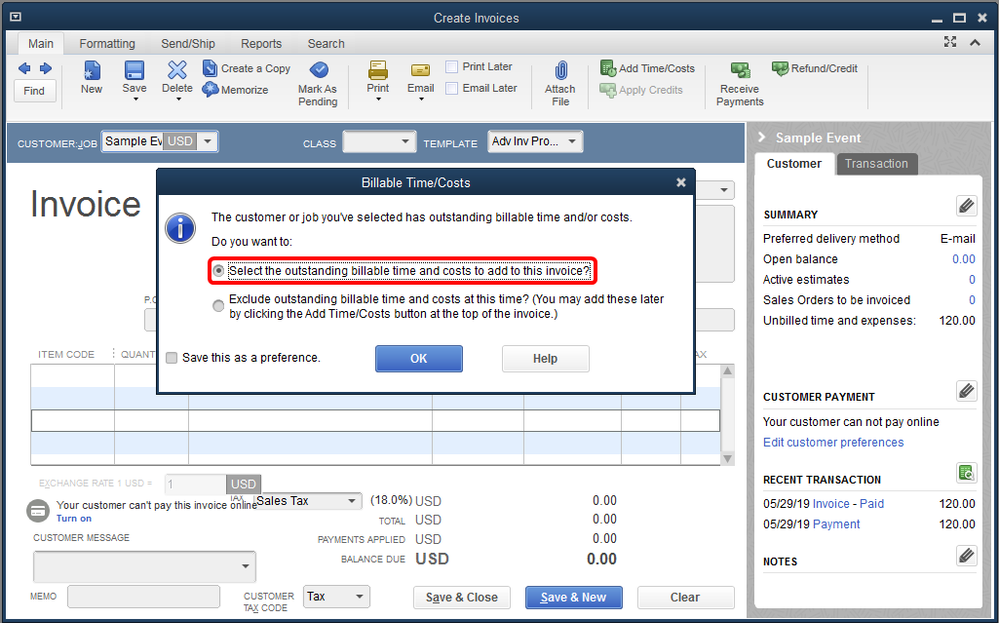
Task: Go to previous invoice with left arrow
Action: click(x=24, y=68)
